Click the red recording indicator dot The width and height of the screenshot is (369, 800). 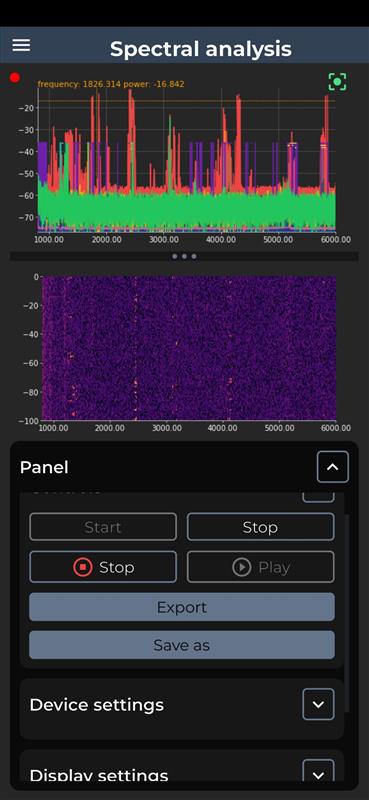tap(15, 78)
